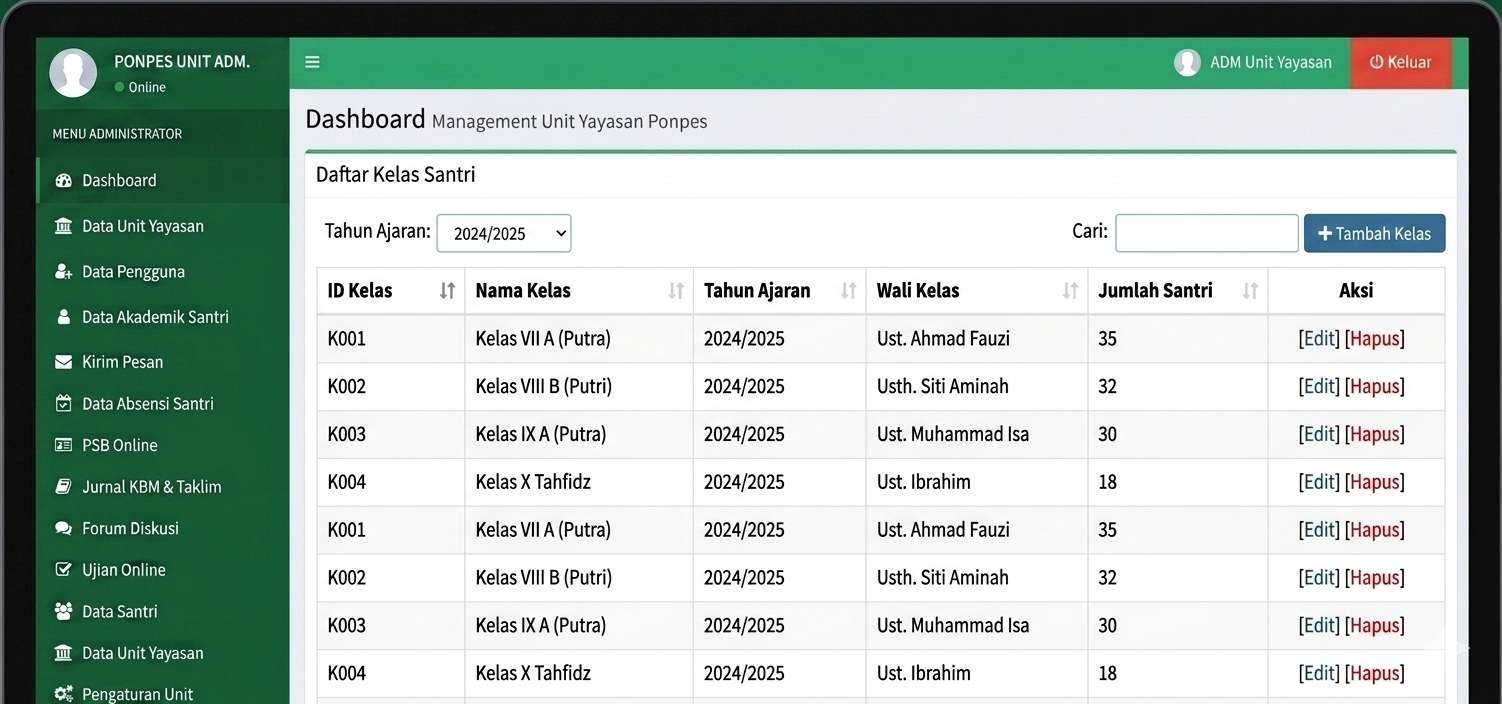
Task: Click the PSB Online ID card icon
Action: [64, 445]
